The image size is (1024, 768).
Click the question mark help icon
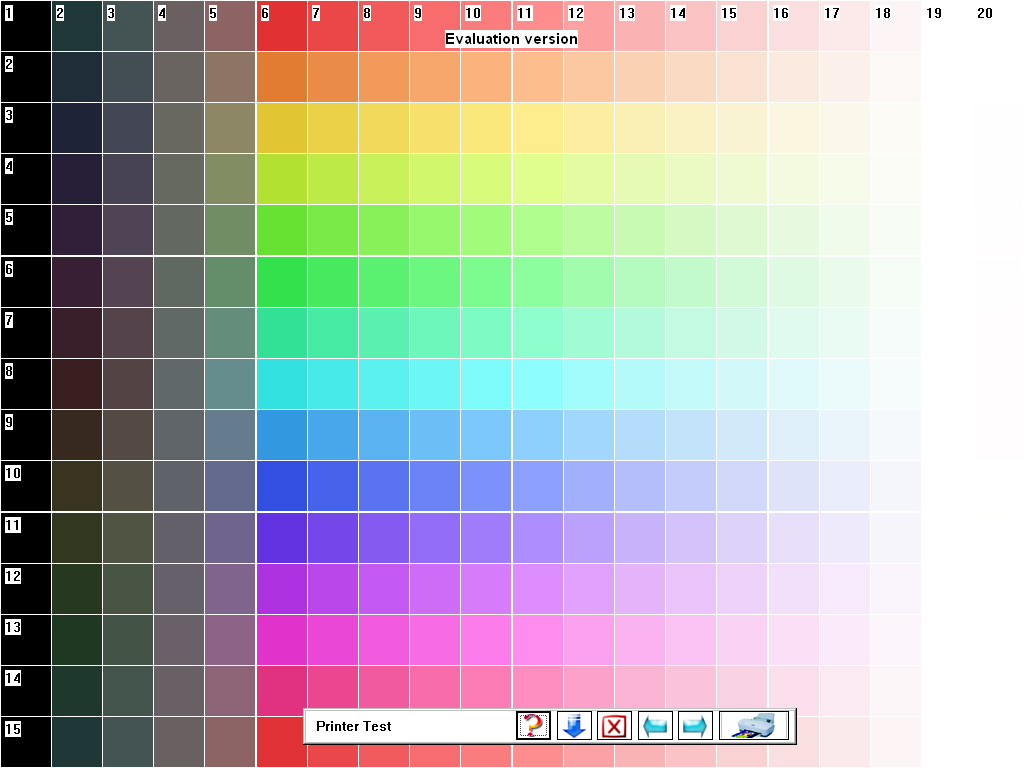(x=534, y=726)
